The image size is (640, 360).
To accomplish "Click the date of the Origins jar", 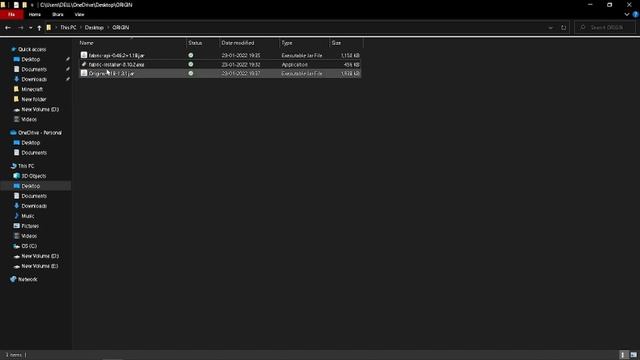I will (241, 73).
